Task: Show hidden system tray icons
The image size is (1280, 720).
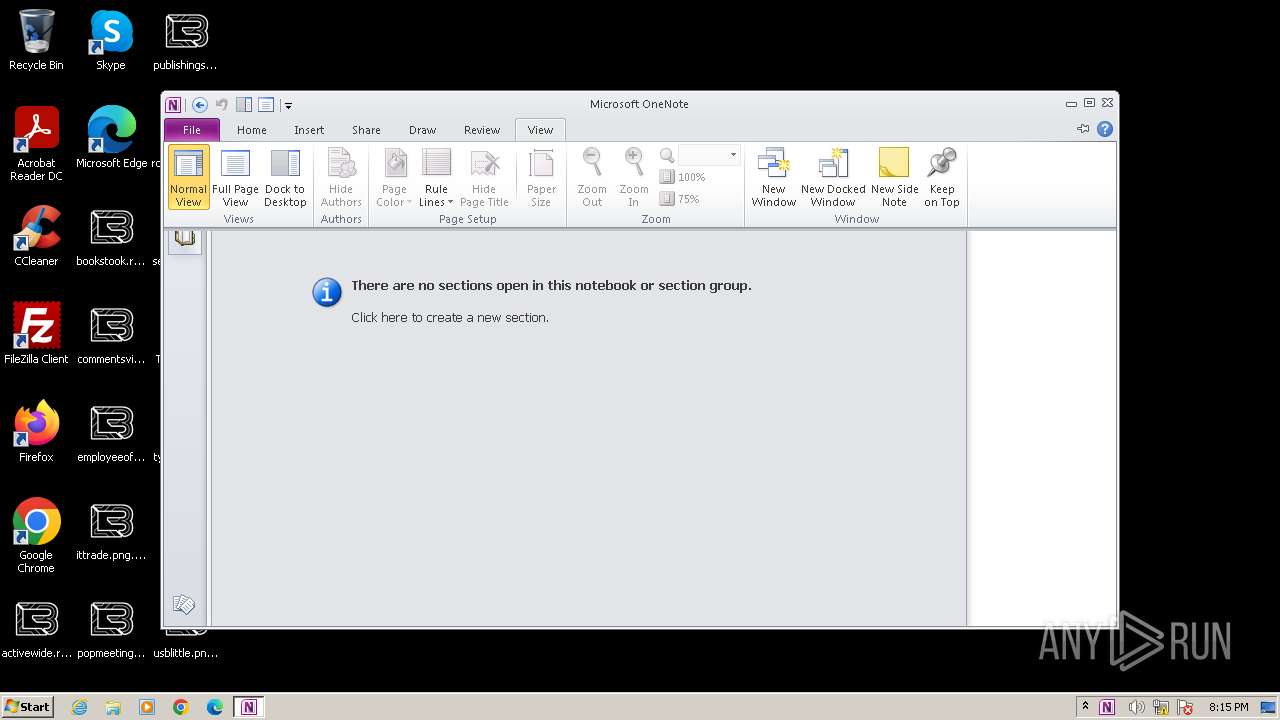Action: point(1085,707)
